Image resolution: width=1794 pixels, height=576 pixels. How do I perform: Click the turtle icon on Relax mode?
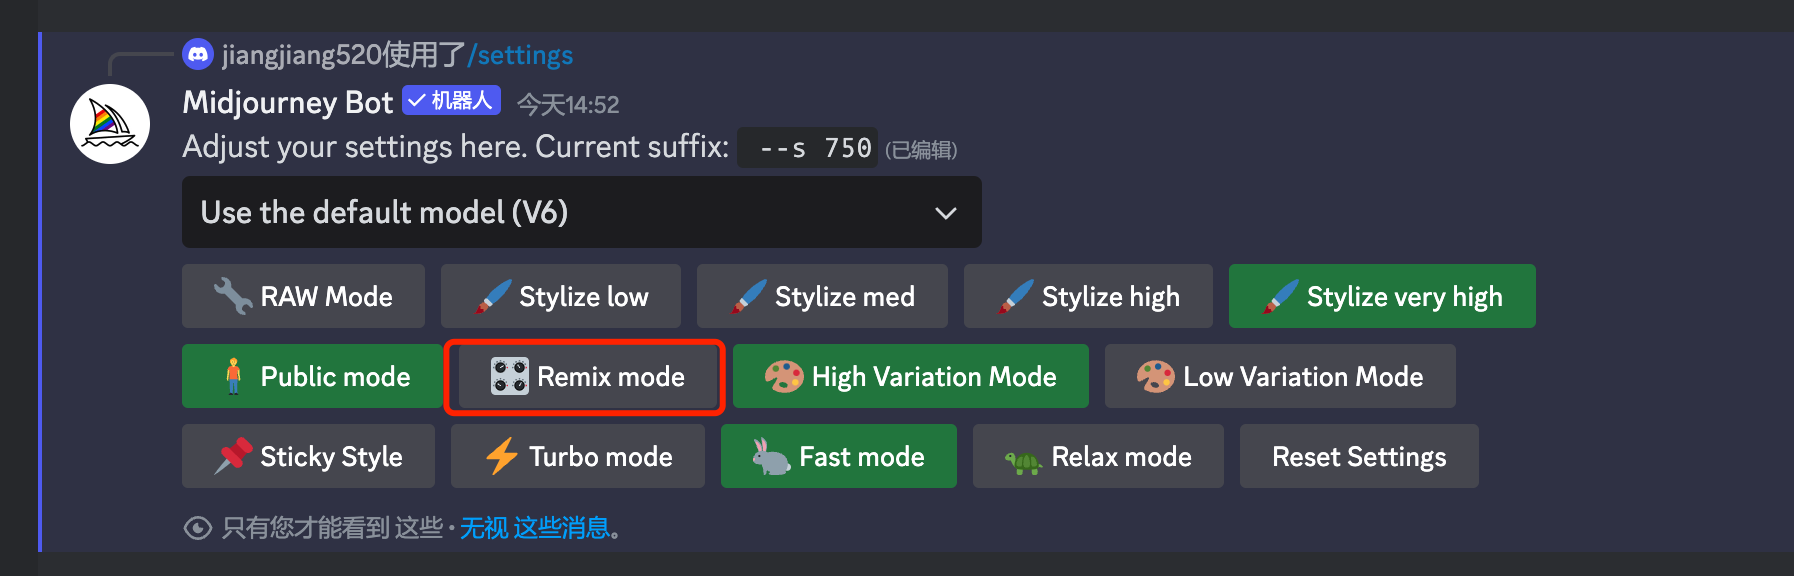point(1023,460)
